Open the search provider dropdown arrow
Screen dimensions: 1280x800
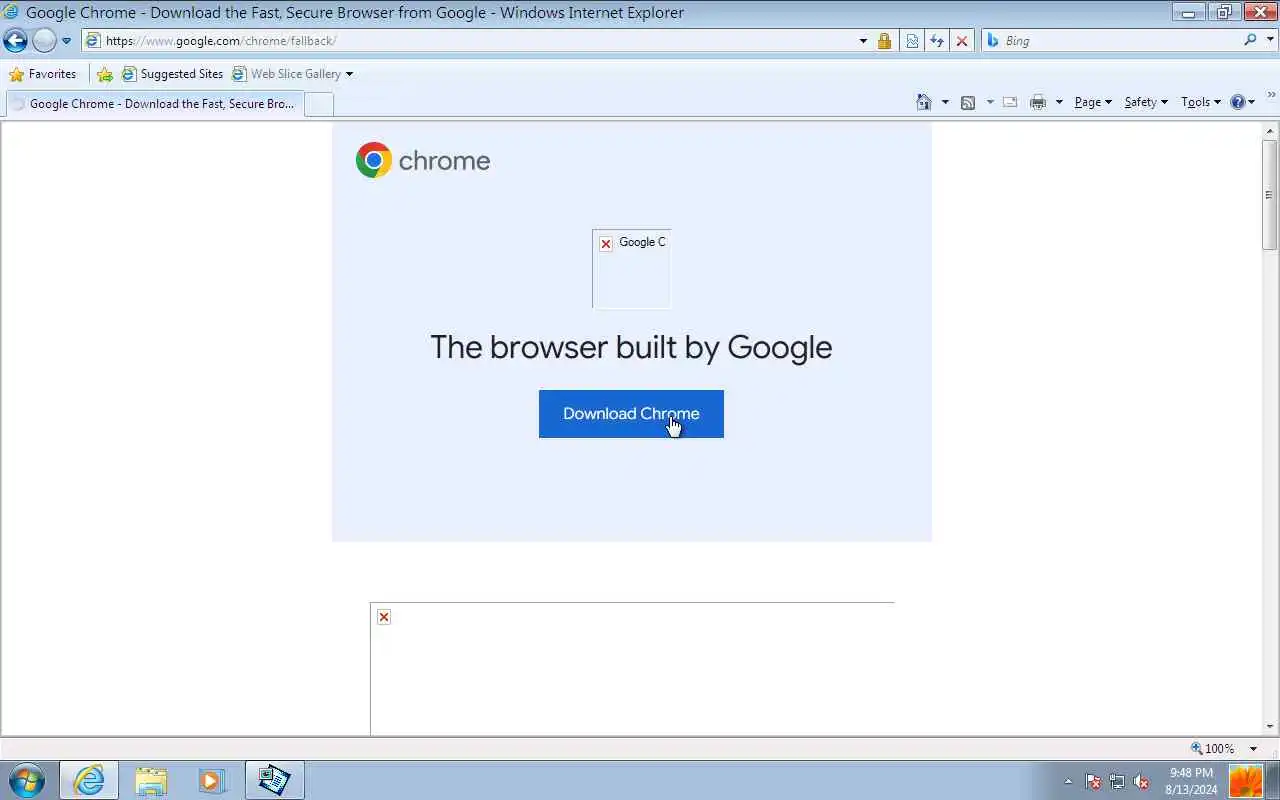point(1270,41)
